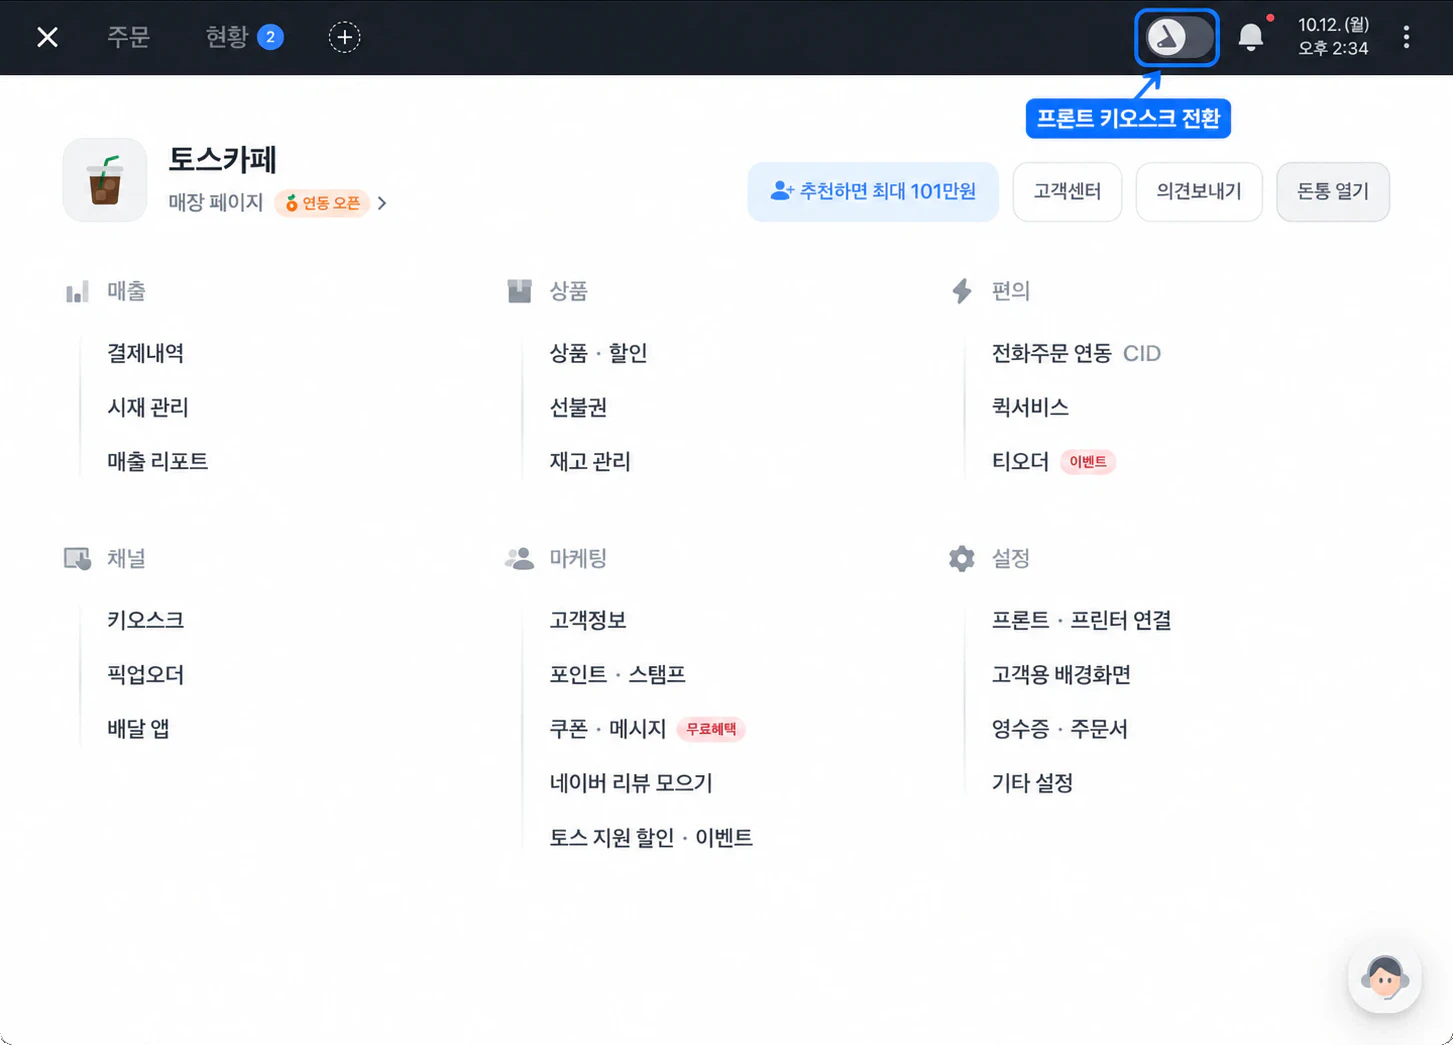The image size is (1453, 1045).
Task: Click the 설정 gear icon
Action: 962,558
